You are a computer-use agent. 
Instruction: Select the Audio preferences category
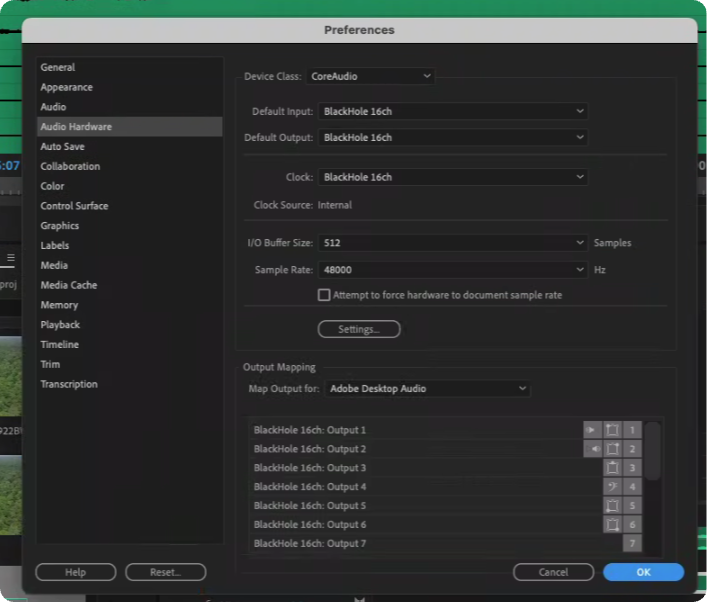[129, 107]
